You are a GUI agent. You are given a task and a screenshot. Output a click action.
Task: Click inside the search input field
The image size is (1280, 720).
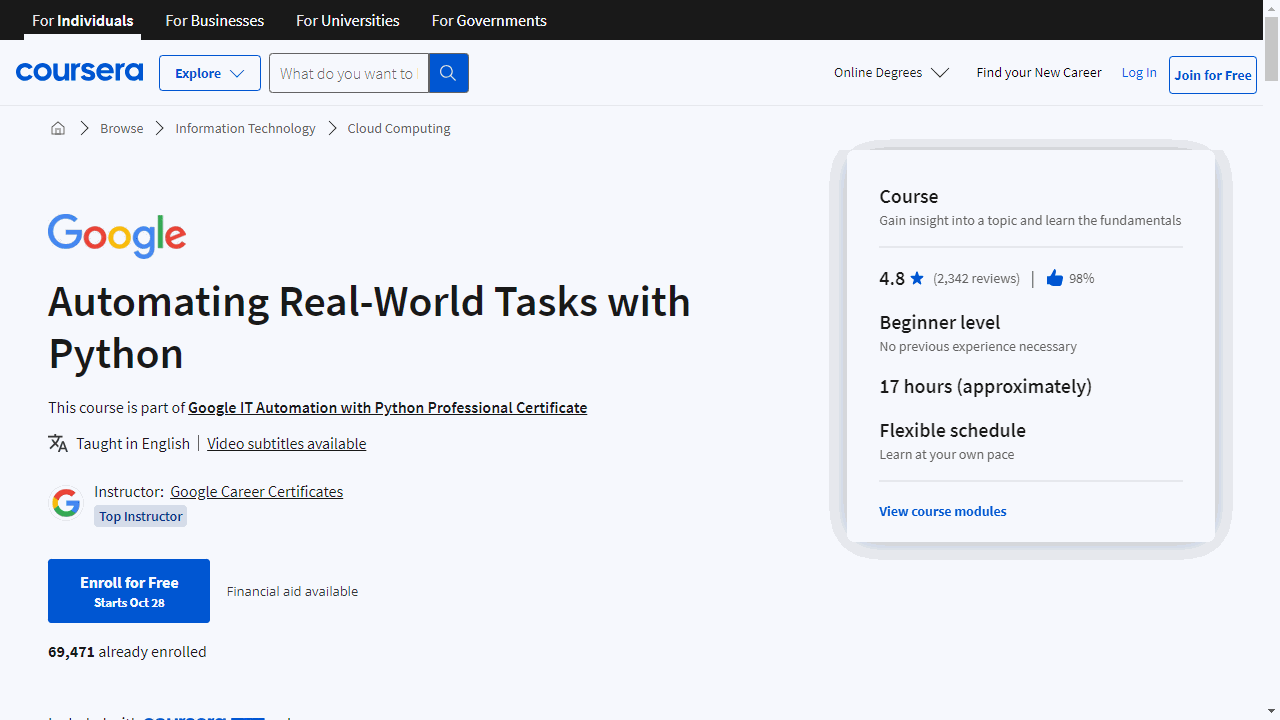coord(348,72)
